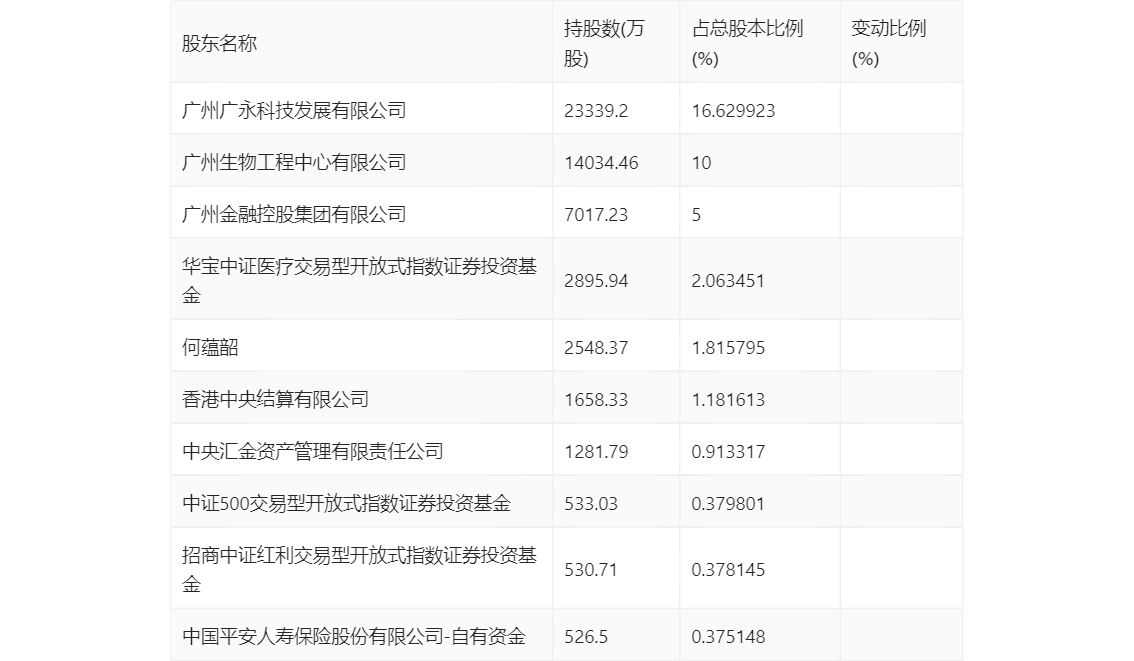Select the percentage 0.375148

pyautogui.click(x=728, y=637)
